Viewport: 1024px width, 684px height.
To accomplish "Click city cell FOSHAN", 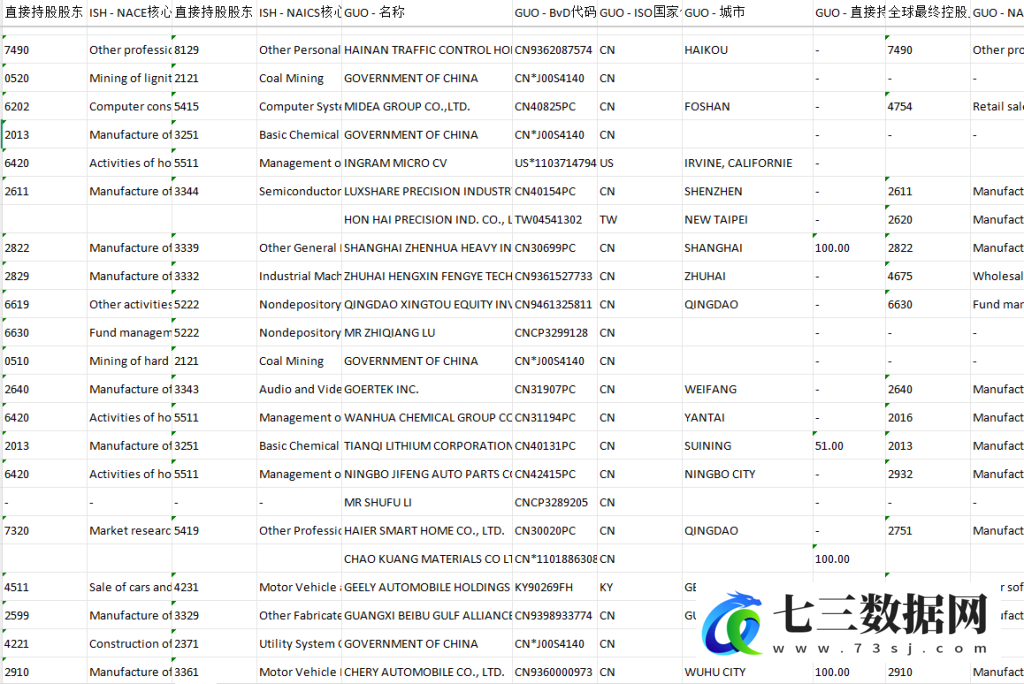I will click(x=748, y=106).
